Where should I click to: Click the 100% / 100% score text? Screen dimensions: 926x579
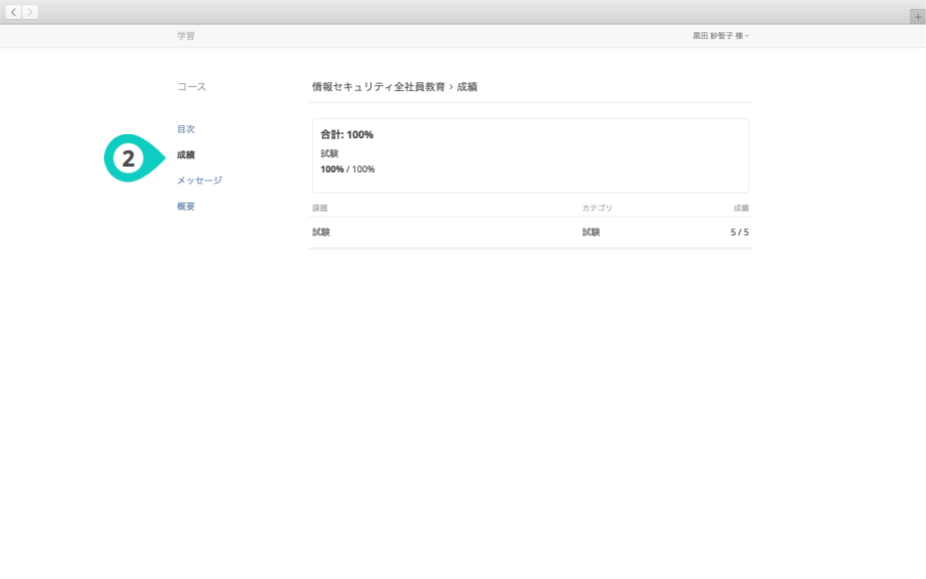coord(347,169)
